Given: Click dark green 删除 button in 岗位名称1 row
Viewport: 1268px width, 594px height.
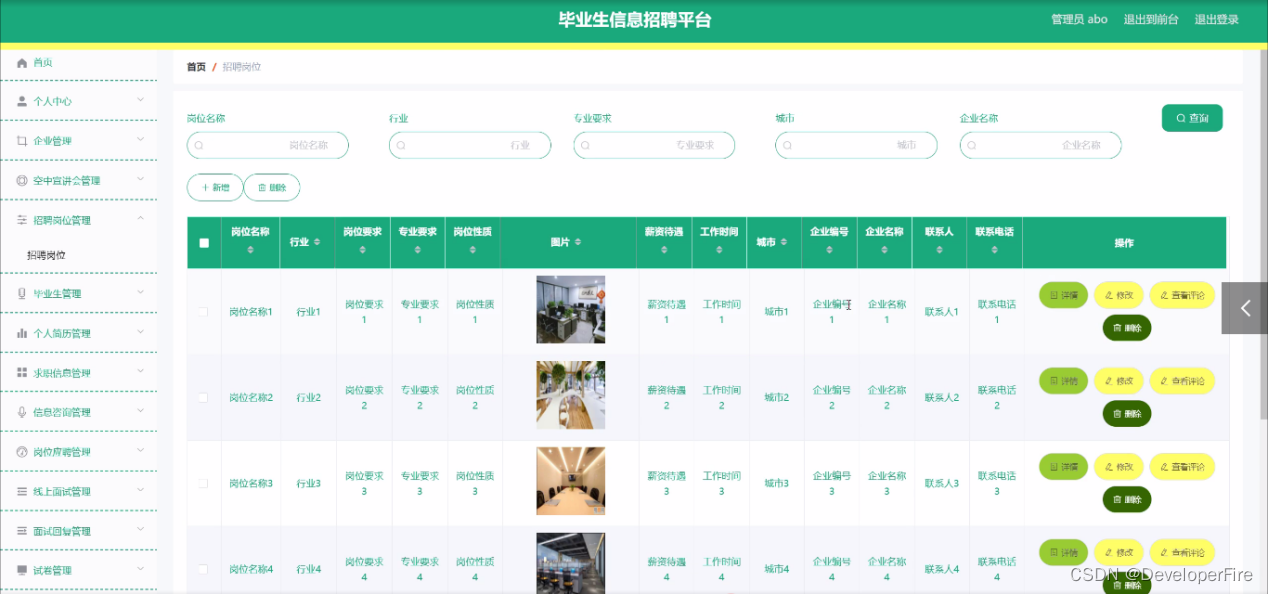Looking at the screenshot, I should coord(1126,328).
